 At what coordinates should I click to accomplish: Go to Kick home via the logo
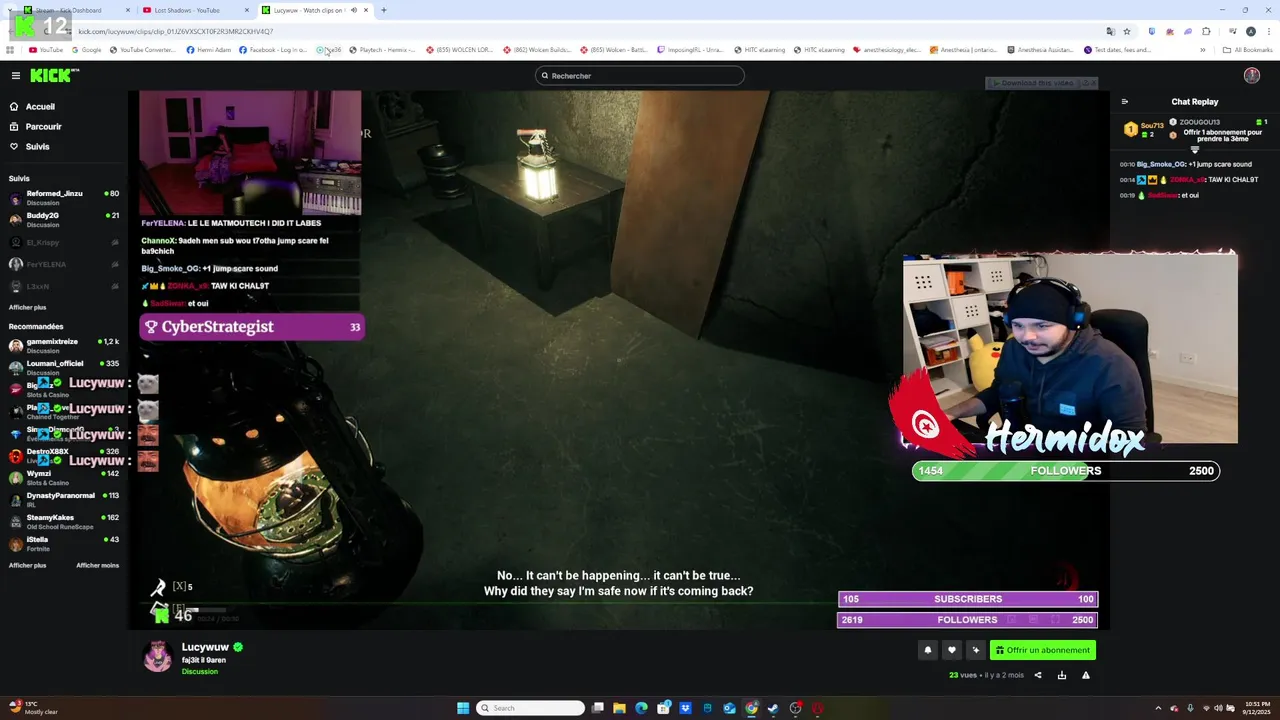pyautogui.click(x=54, y=75)
